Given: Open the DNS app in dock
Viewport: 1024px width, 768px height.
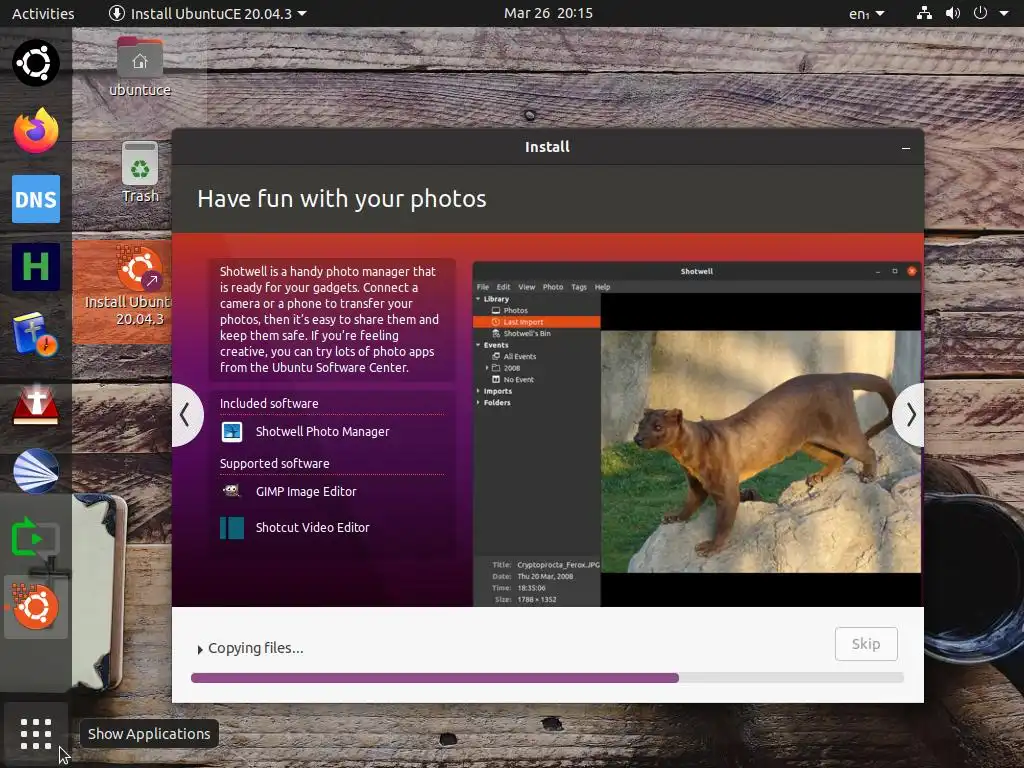Looking at the screenshot, I should [36, 199].
